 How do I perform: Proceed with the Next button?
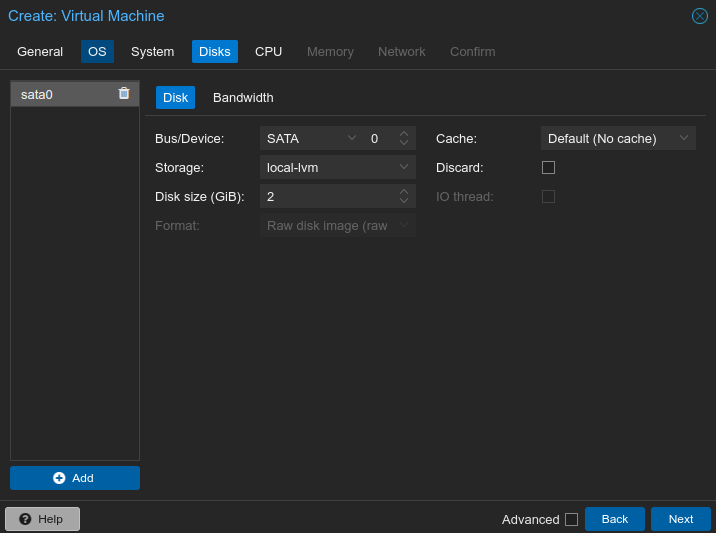click(x=680, y=519)
